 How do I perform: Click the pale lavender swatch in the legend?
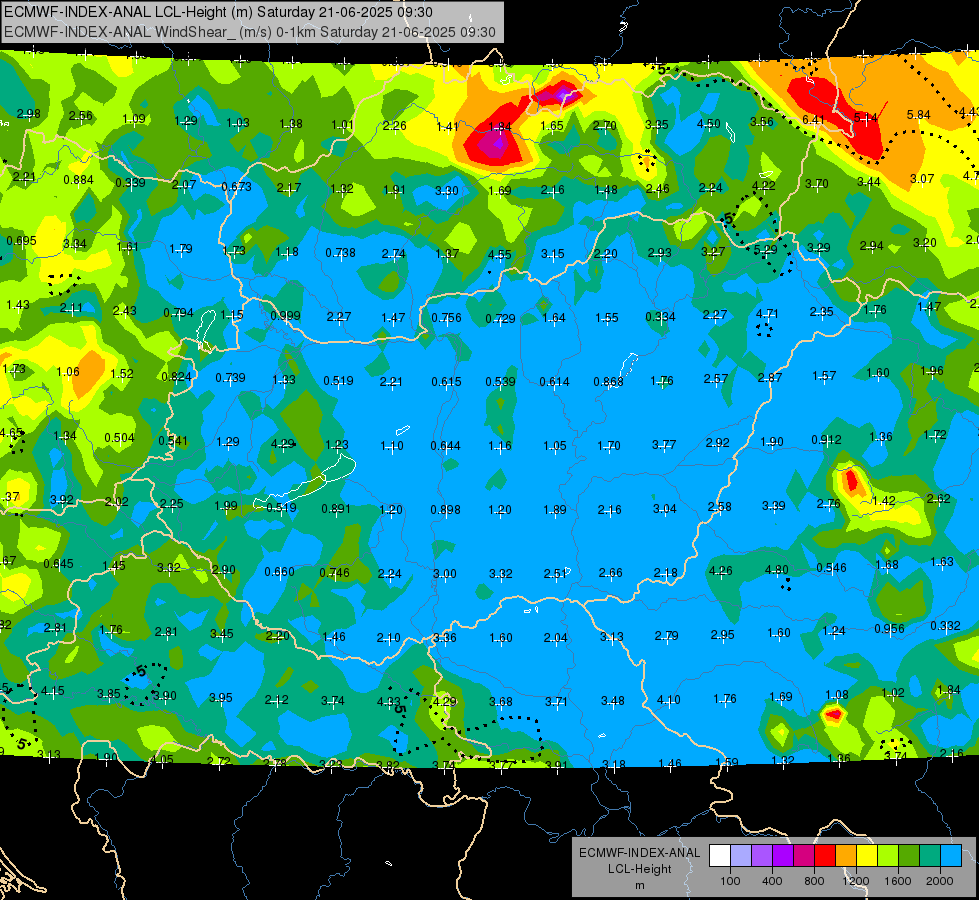pos(741,855)
